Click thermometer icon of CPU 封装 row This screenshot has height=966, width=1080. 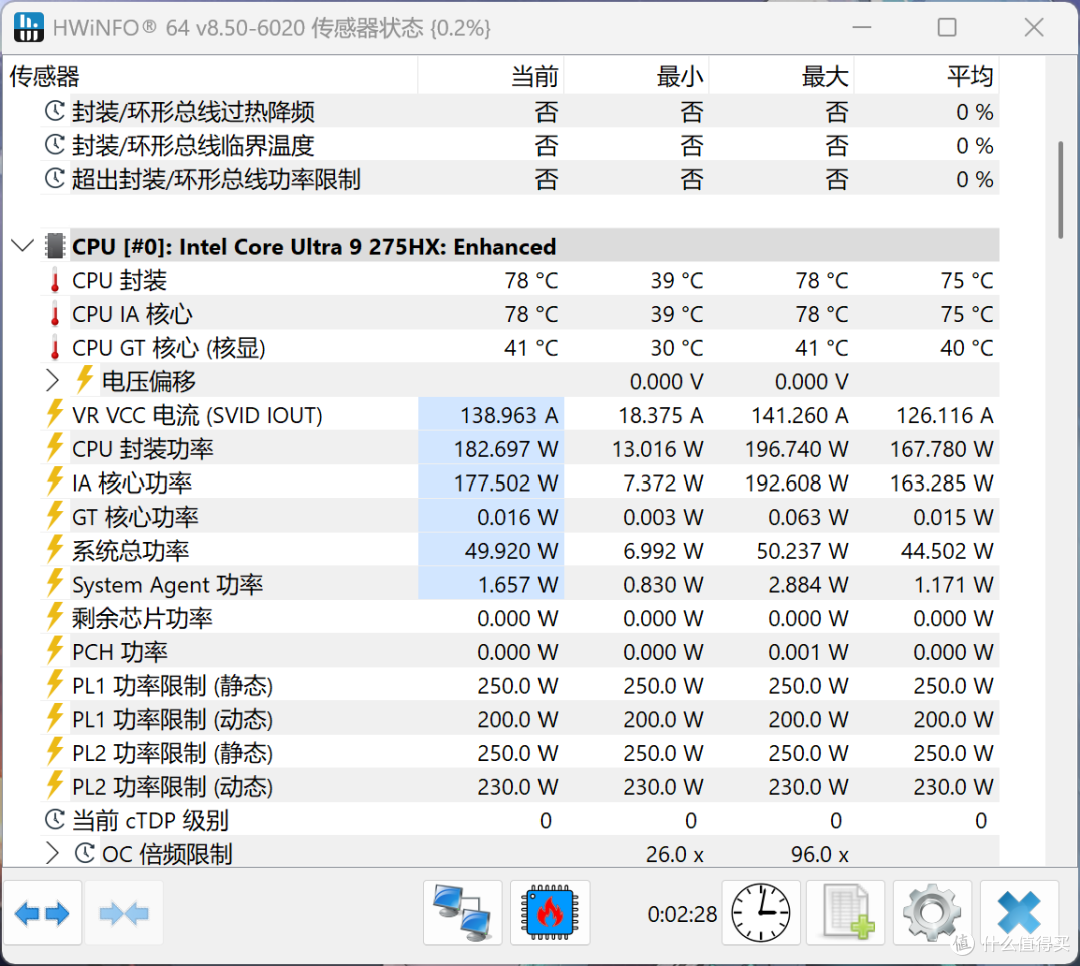pyautogui.click(x=55, y=281)
